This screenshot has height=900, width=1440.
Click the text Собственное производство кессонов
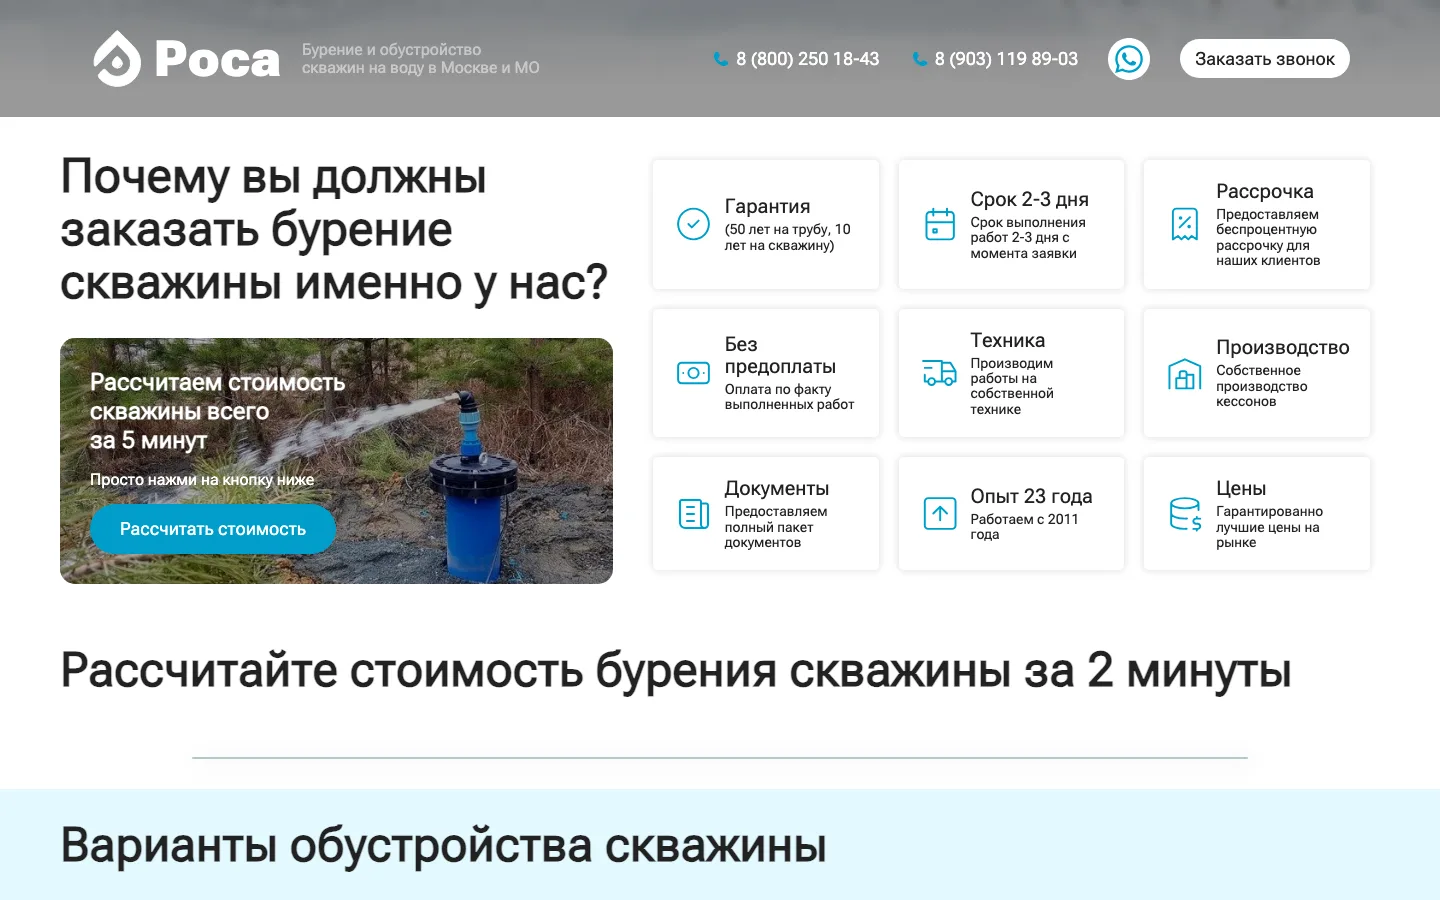point(1261,386)
